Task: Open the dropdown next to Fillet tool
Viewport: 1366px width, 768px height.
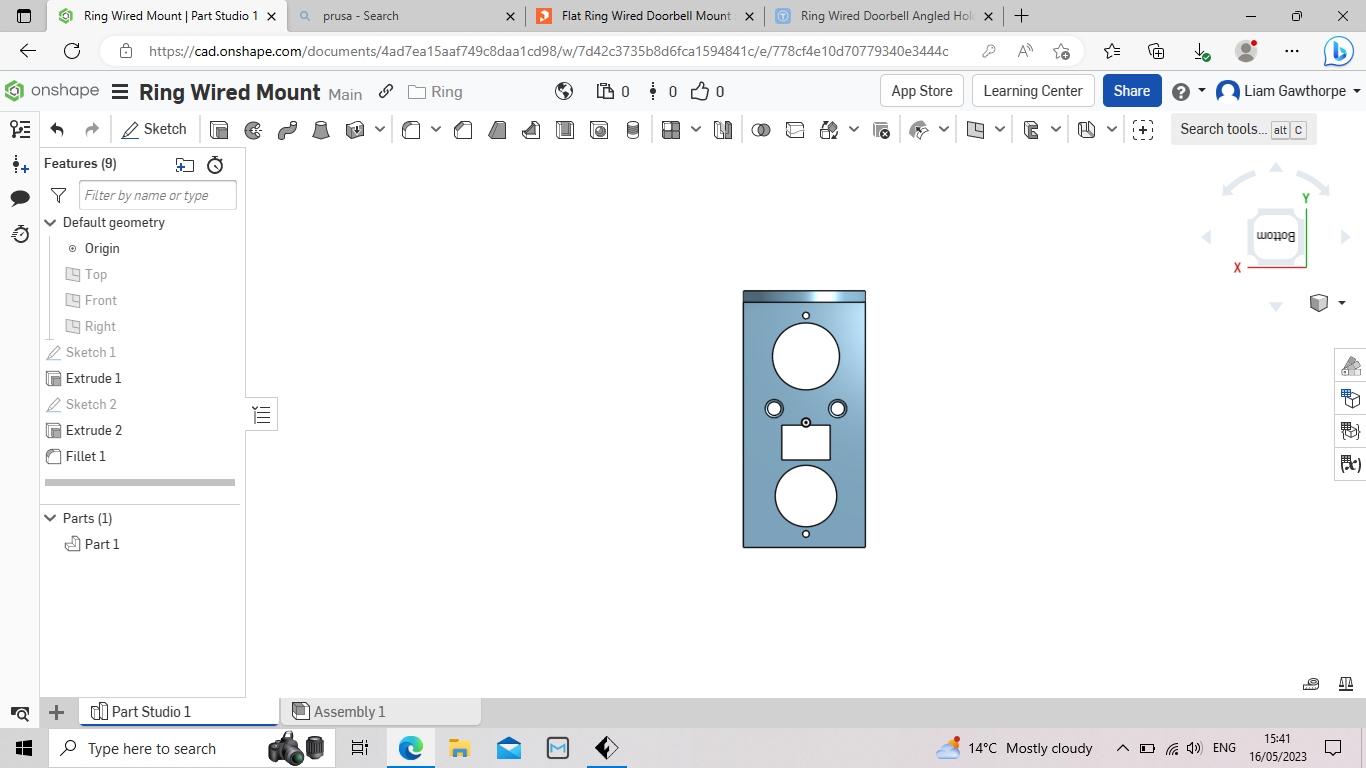Action: tap(436, 130)
